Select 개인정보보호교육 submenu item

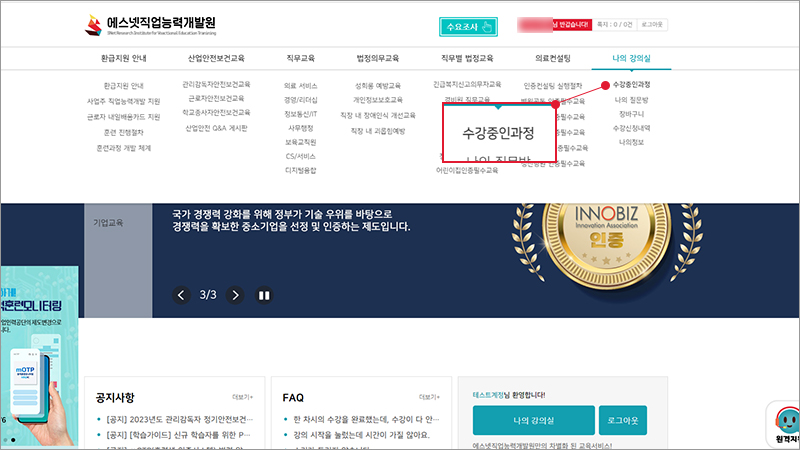point(378,99)
